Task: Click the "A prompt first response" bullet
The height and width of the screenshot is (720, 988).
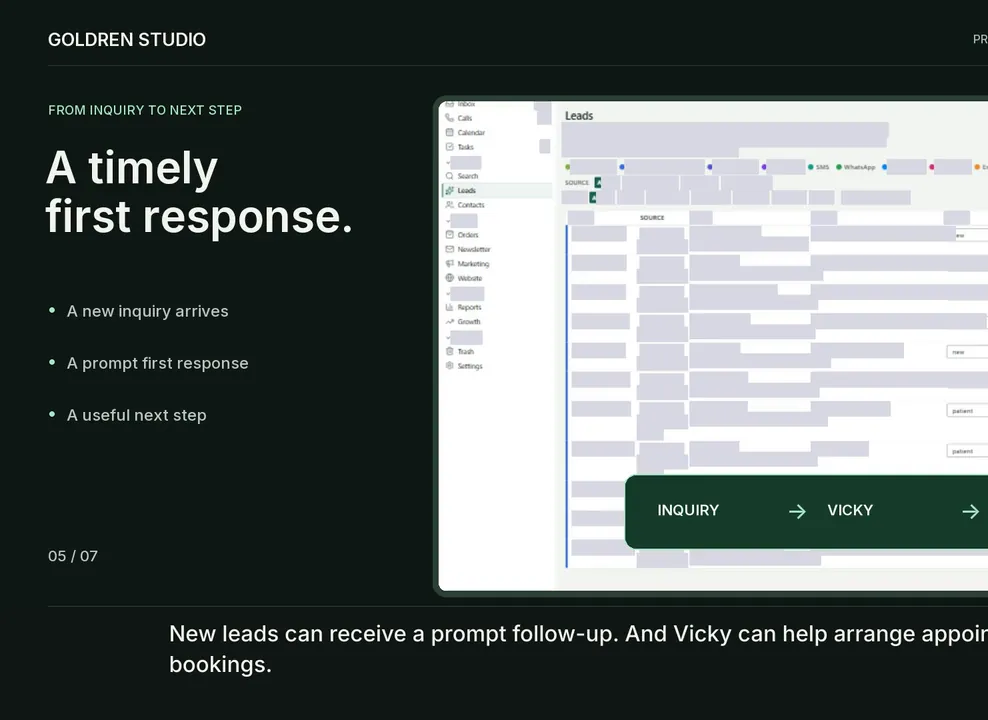Action: pos(158,363)
